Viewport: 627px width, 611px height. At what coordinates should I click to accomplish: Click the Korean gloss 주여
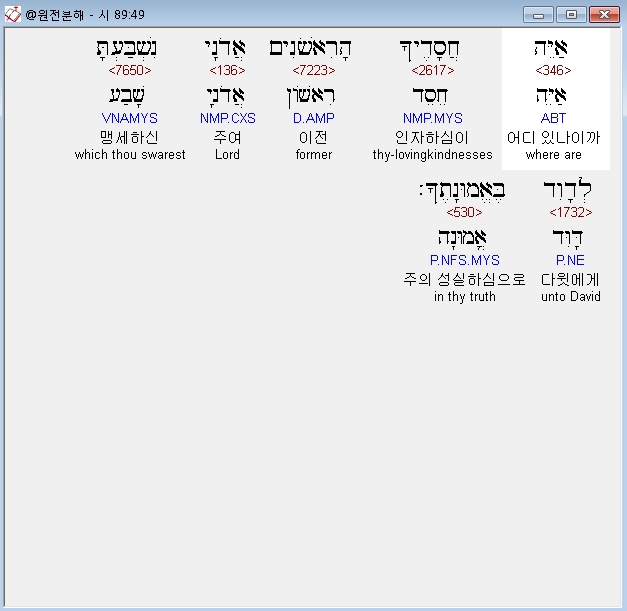(x=227, y=138)
